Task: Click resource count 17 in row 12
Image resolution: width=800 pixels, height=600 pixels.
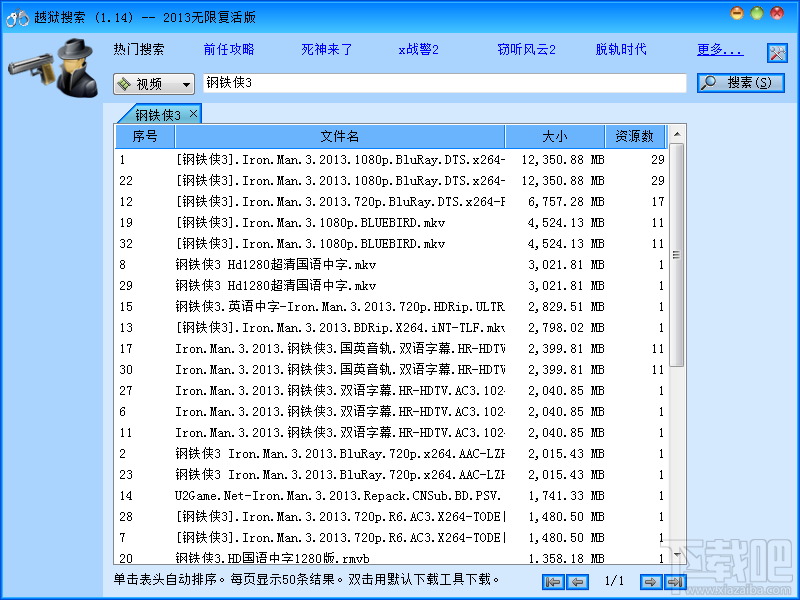Action: 658,202
